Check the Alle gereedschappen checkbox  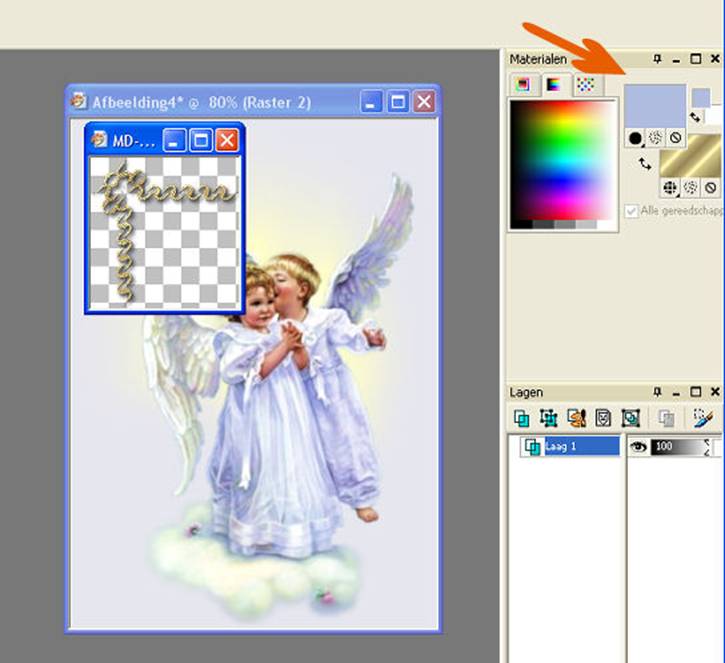[x=631, y=211]
